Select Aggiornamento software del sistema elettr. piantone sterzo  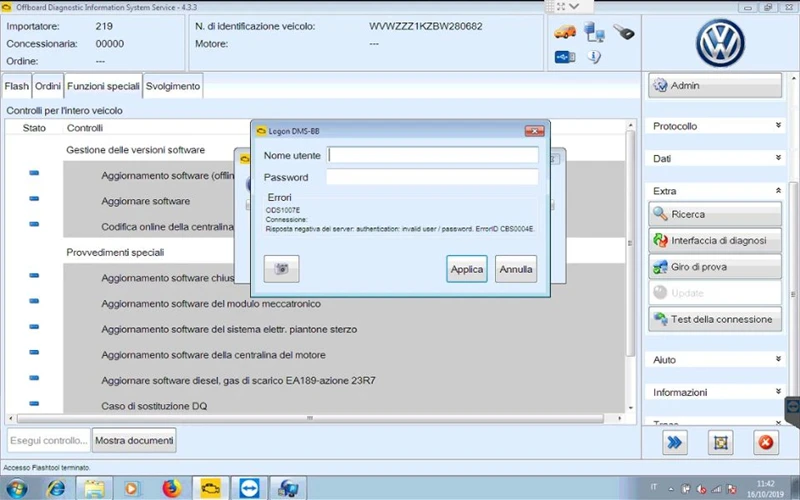click(x=229, y=330)
